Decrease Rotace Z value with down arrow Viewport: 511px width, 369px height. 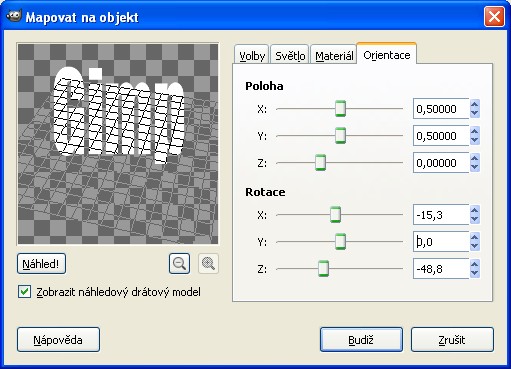point(475,273)
